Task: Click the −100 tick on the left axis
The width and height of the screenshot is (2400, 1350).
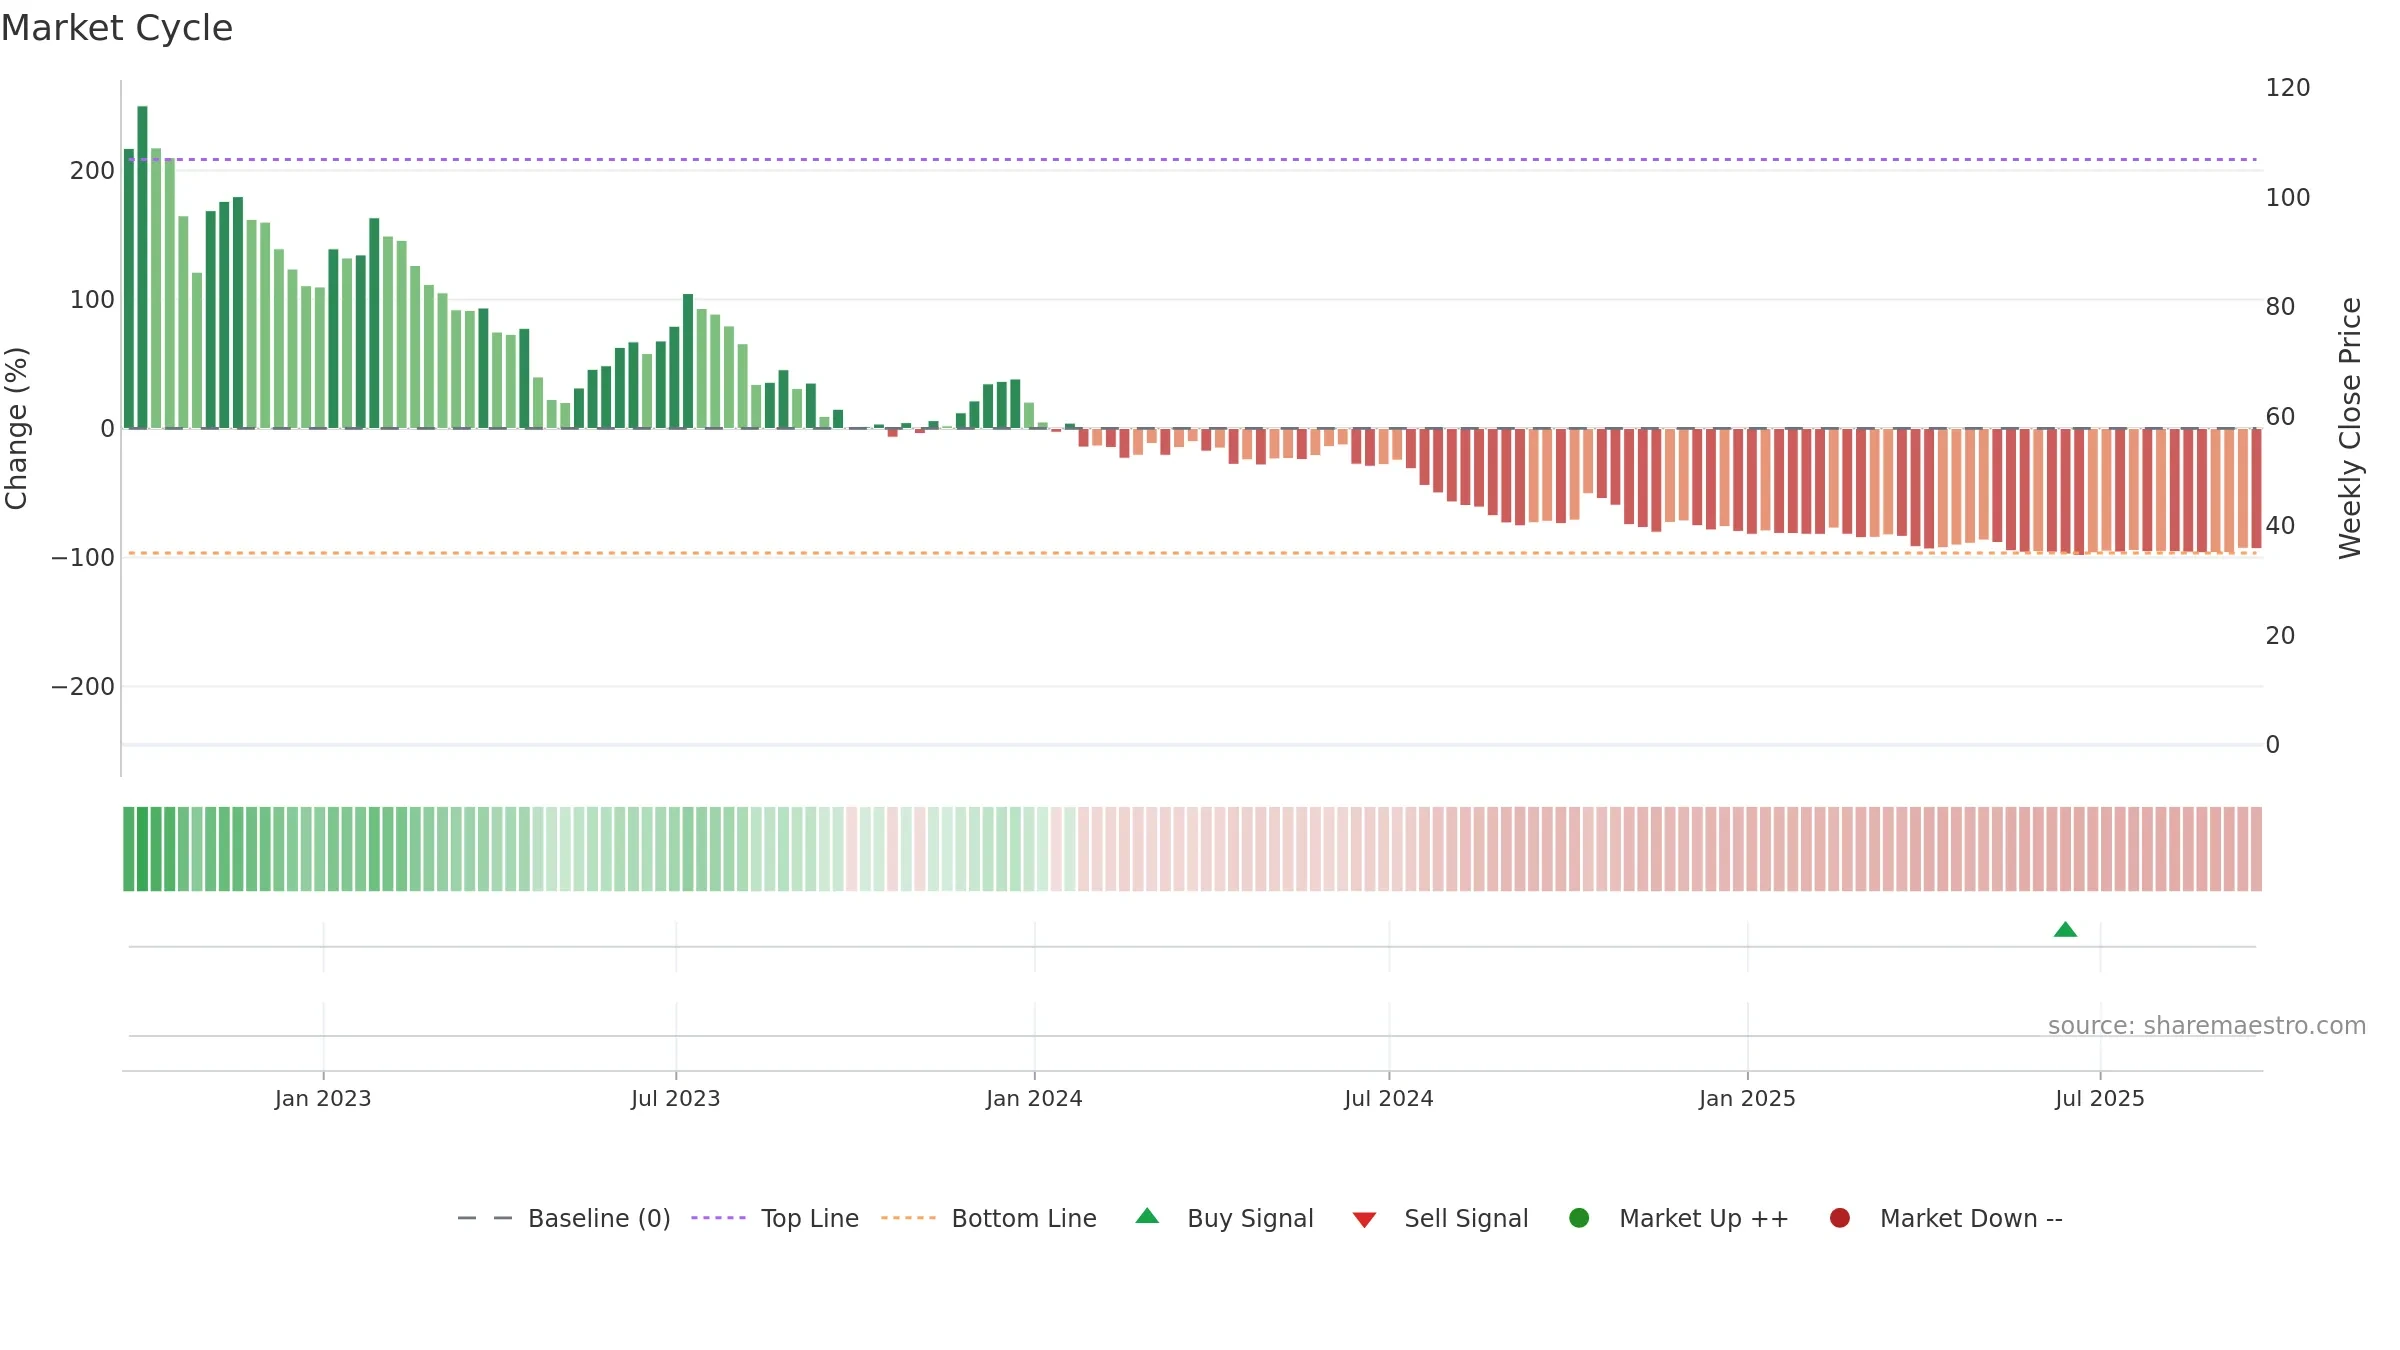Action: point(83,557)
